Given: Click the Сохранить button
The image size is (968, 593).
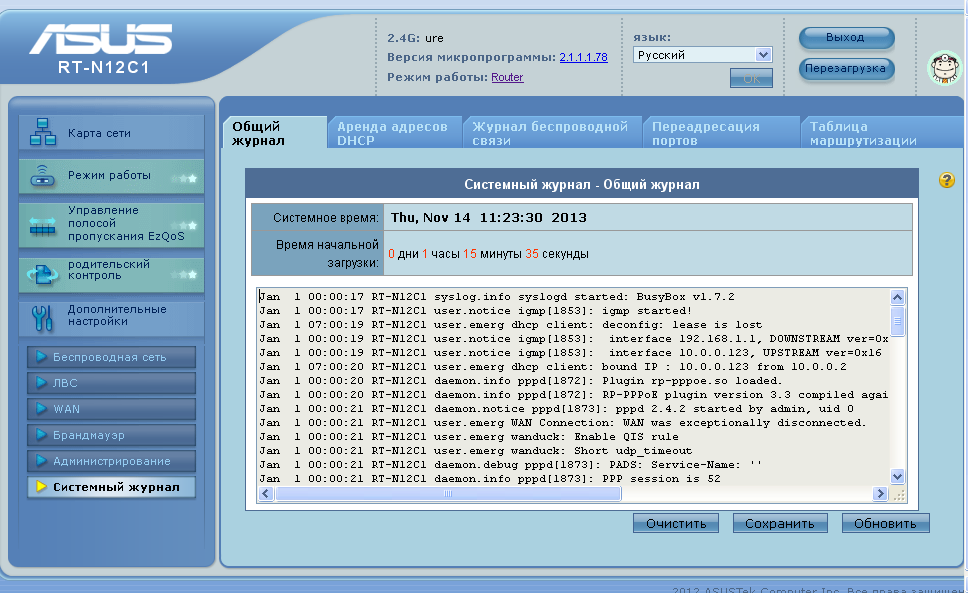Looking at the screenshot, I should click(x=780, y=523).
